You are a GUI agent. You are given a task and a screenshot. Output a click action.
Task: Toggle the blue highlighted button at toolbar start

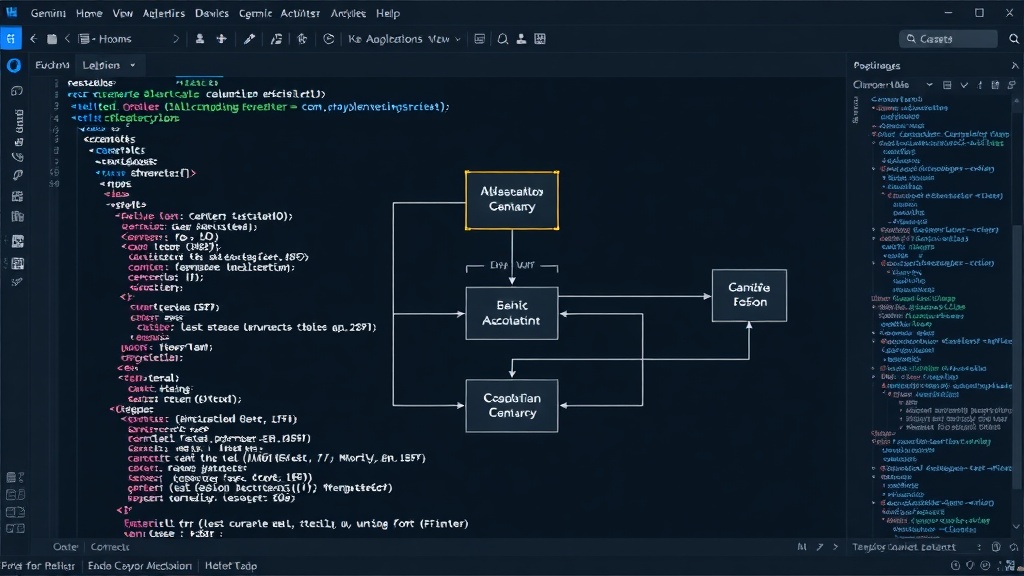click(x=11, y=39)
